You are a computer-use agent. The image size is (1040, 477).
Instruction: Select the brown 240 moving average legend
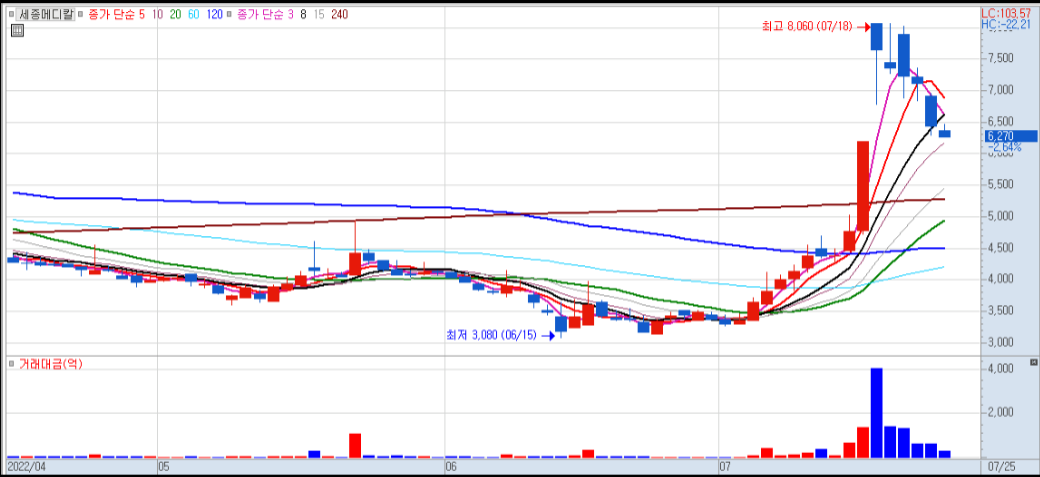click(340, 14)
